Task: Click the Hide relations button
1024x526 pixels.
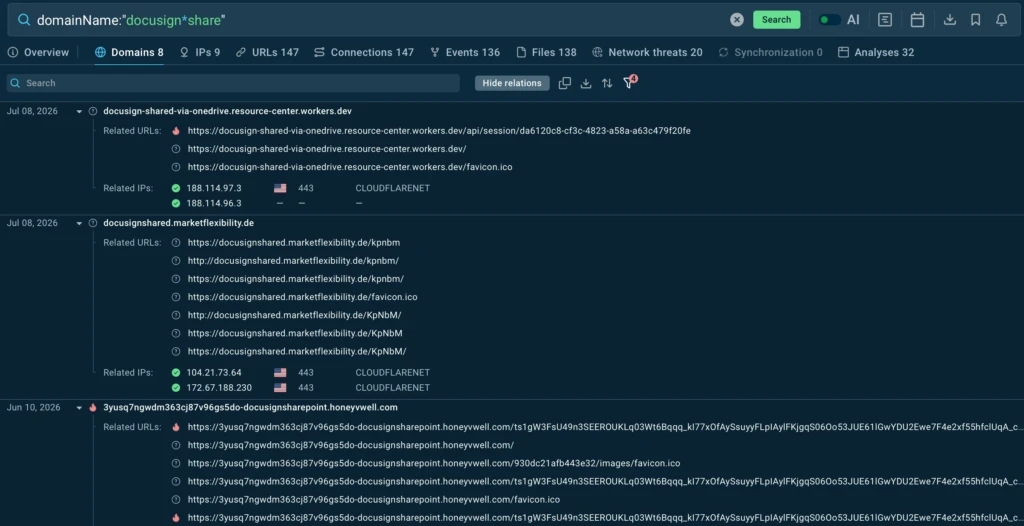Action: click(x=512, y=83)
